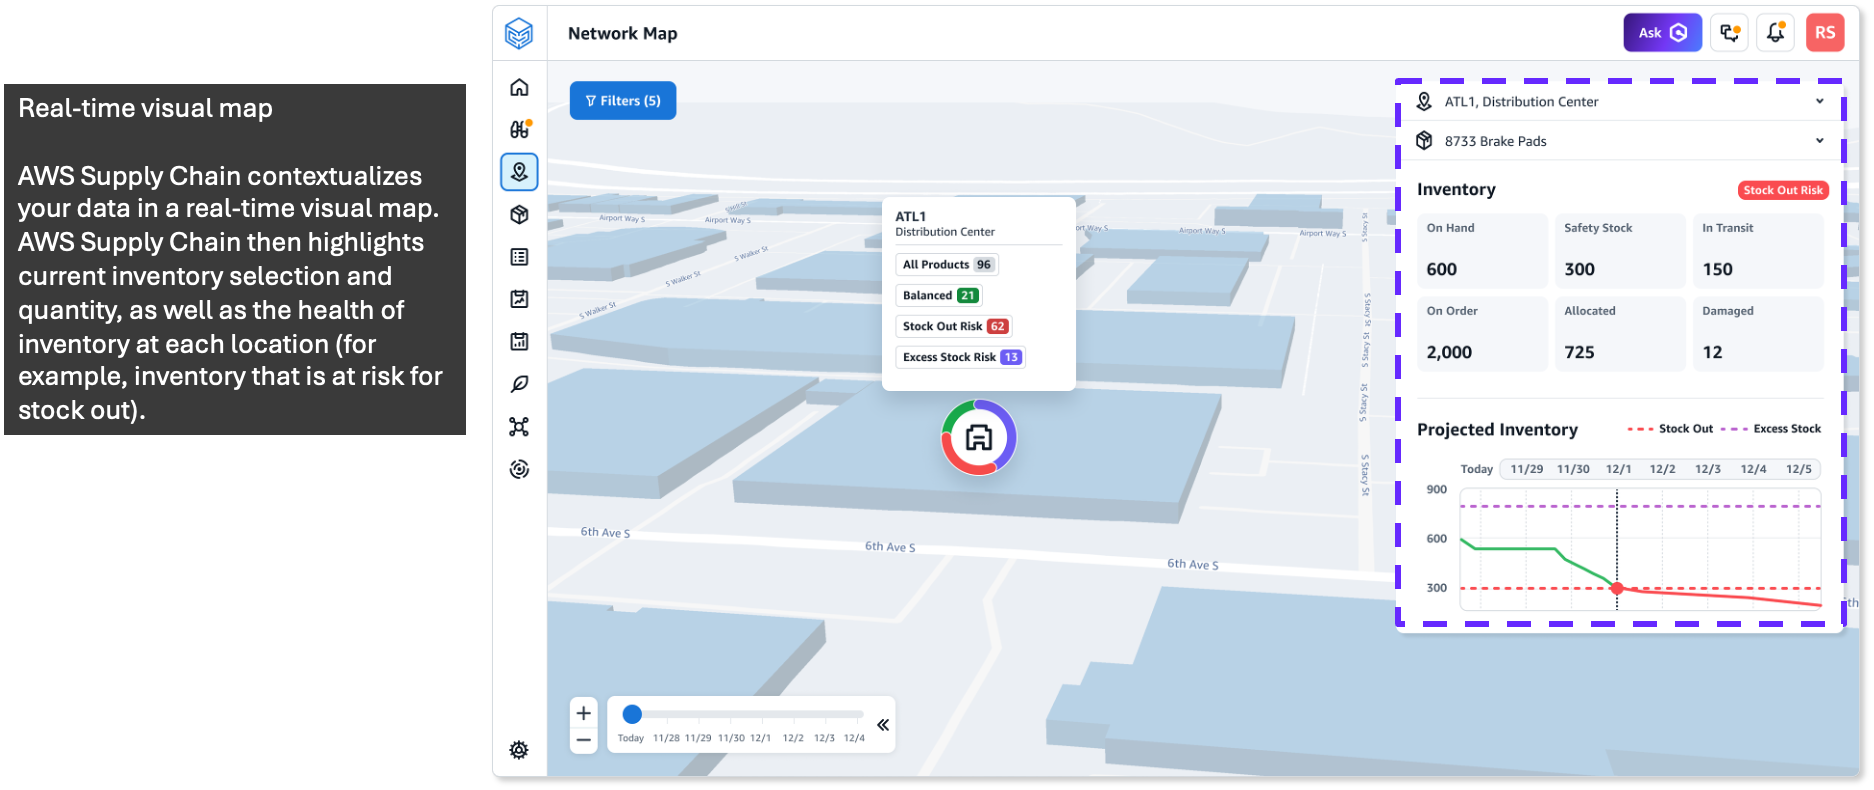The image size is (1874, 790).
Task: Open the notifications bell
Action: click(1776, 33)
